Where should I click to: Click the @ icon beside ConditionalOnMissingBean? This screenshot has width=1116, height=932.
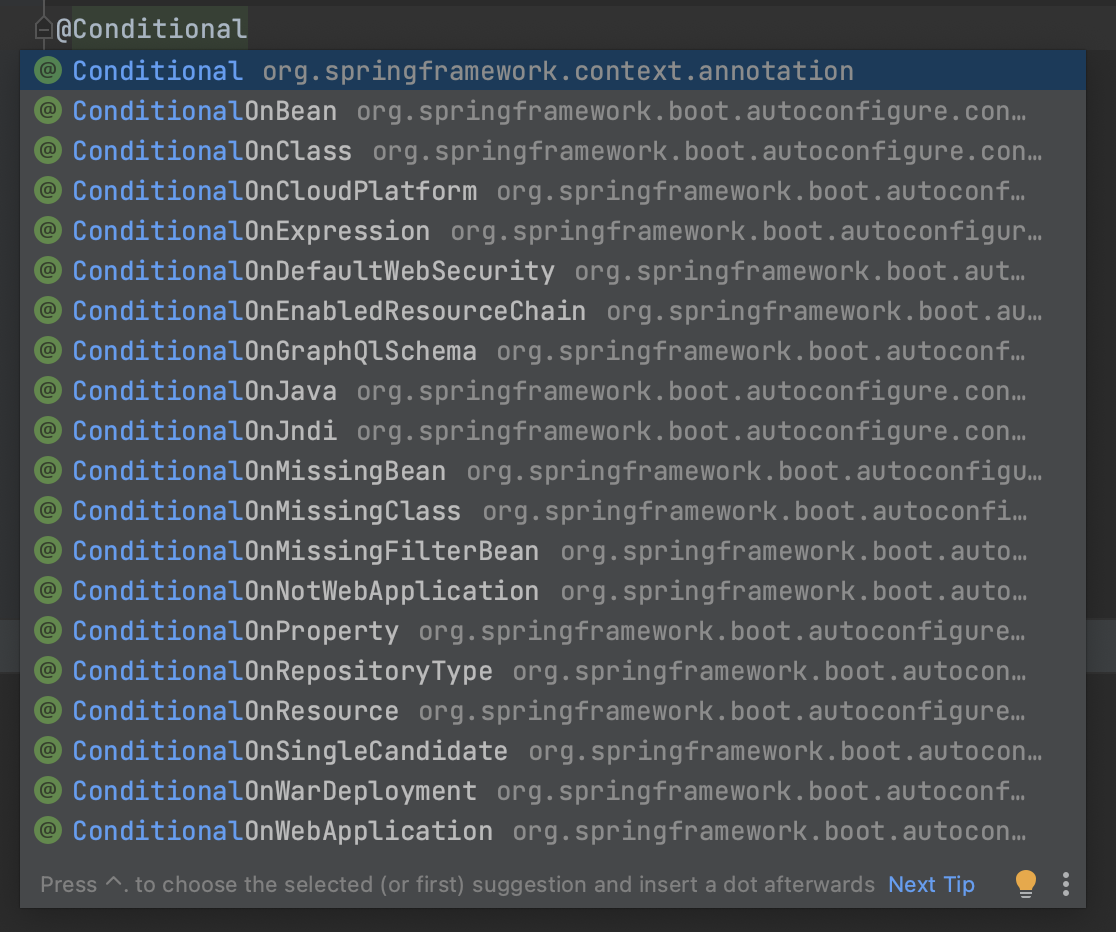tap(47, 470)
